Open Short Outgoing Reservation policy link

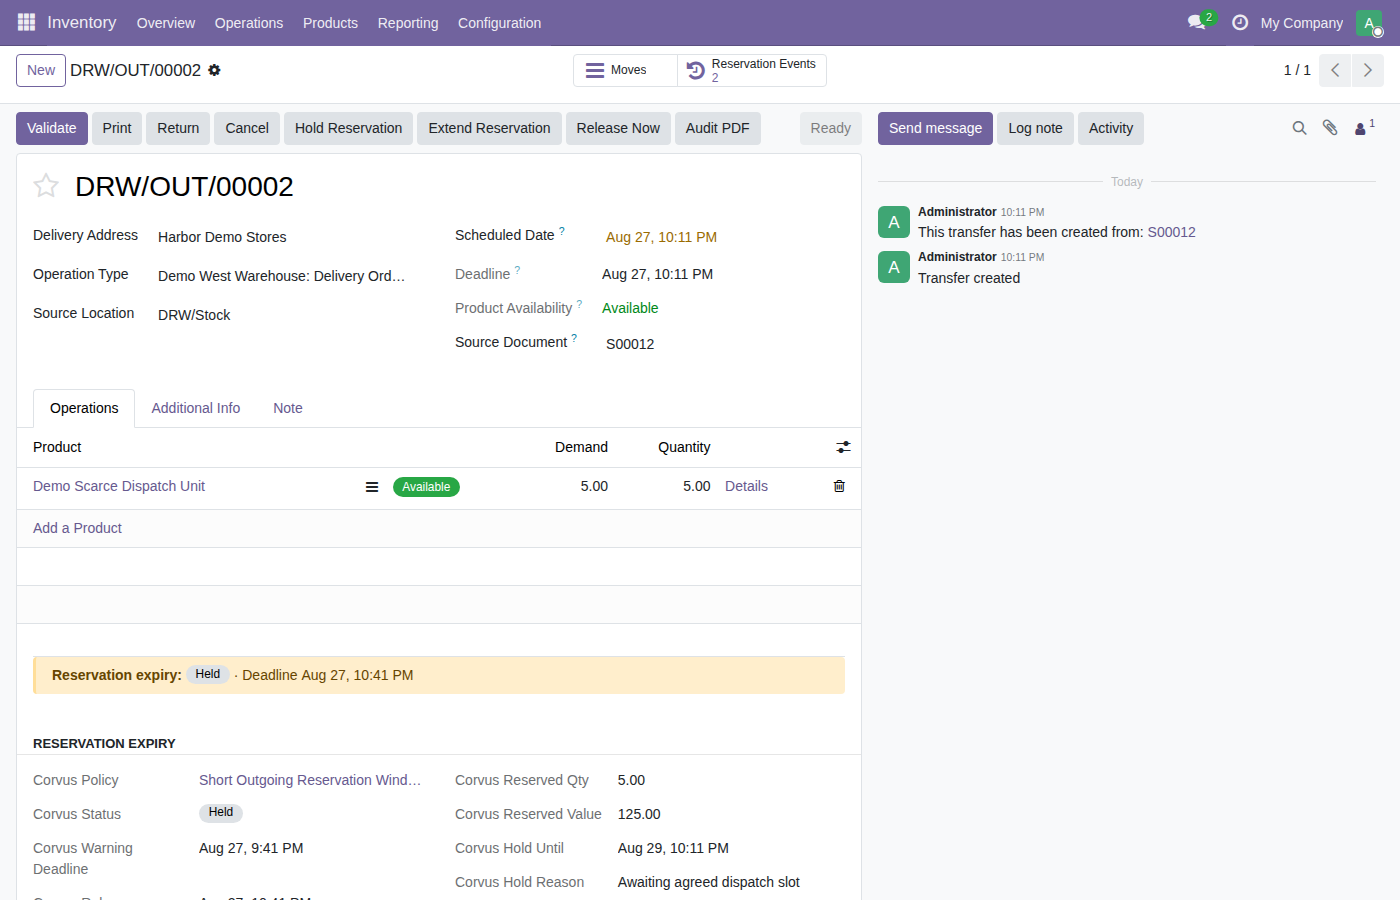click(x=310, y=780)
